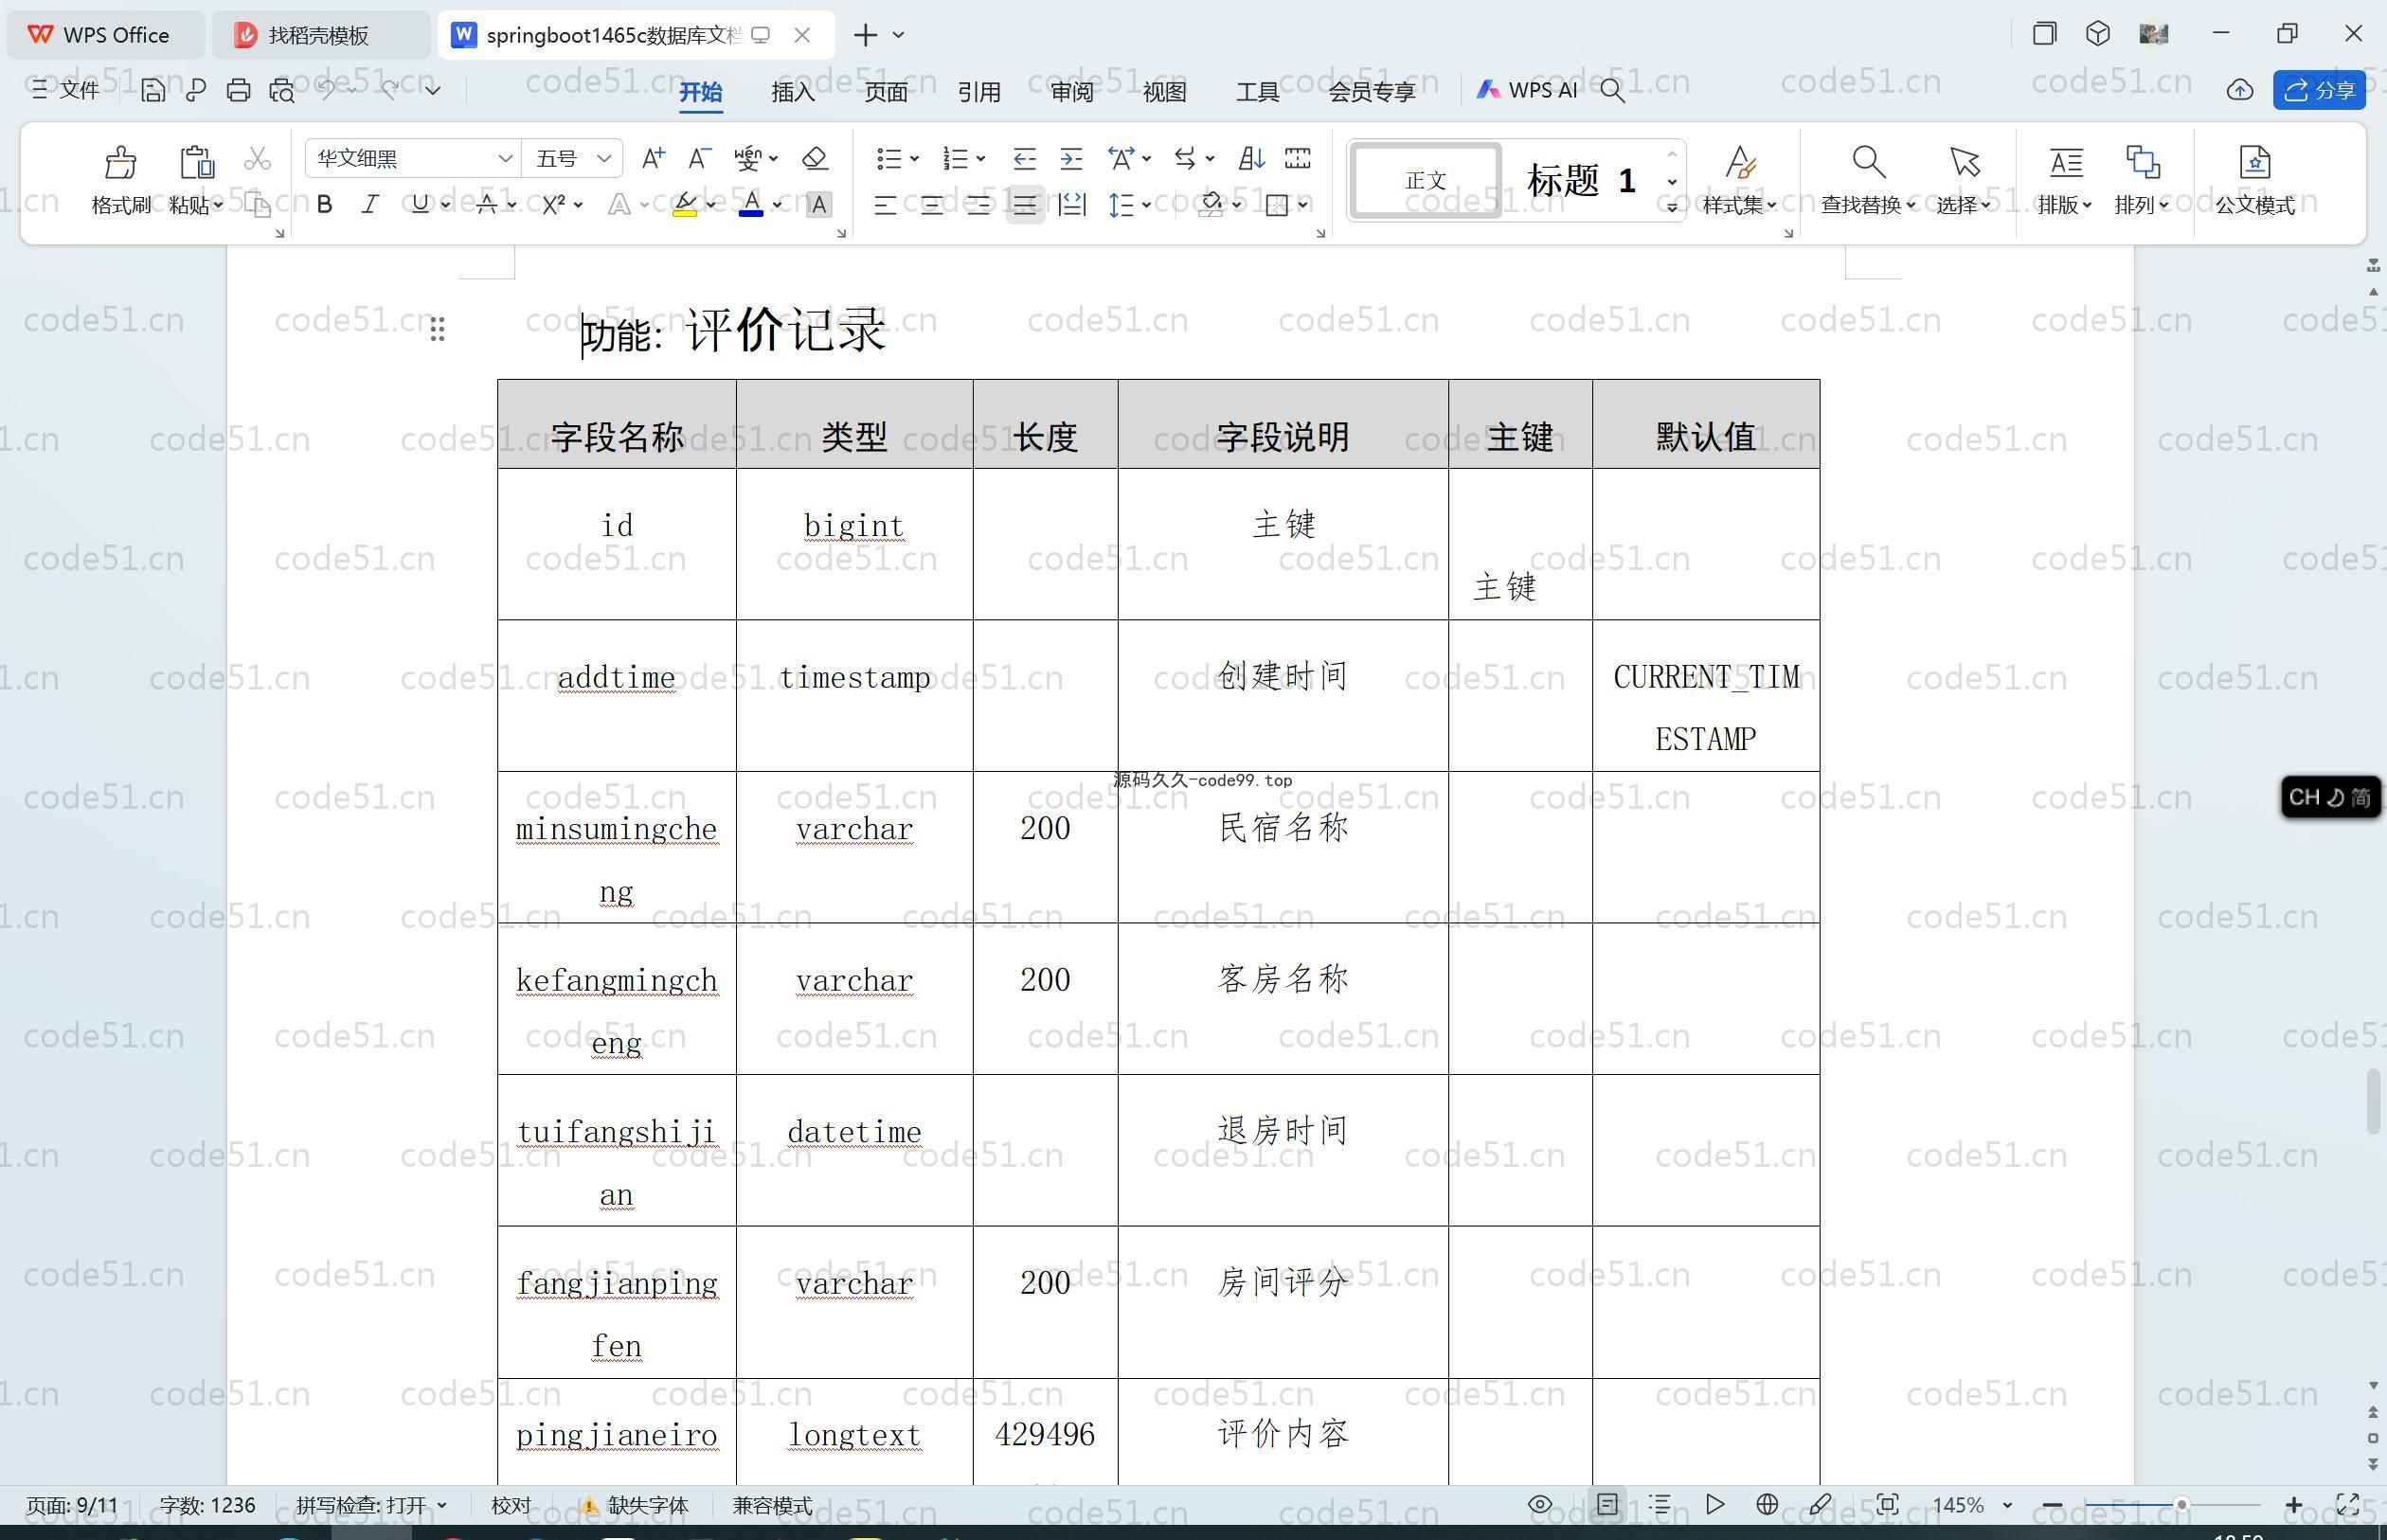Decrease indent icon
Screen dimensions: 2387x1540
click(x=1024, y=158)
